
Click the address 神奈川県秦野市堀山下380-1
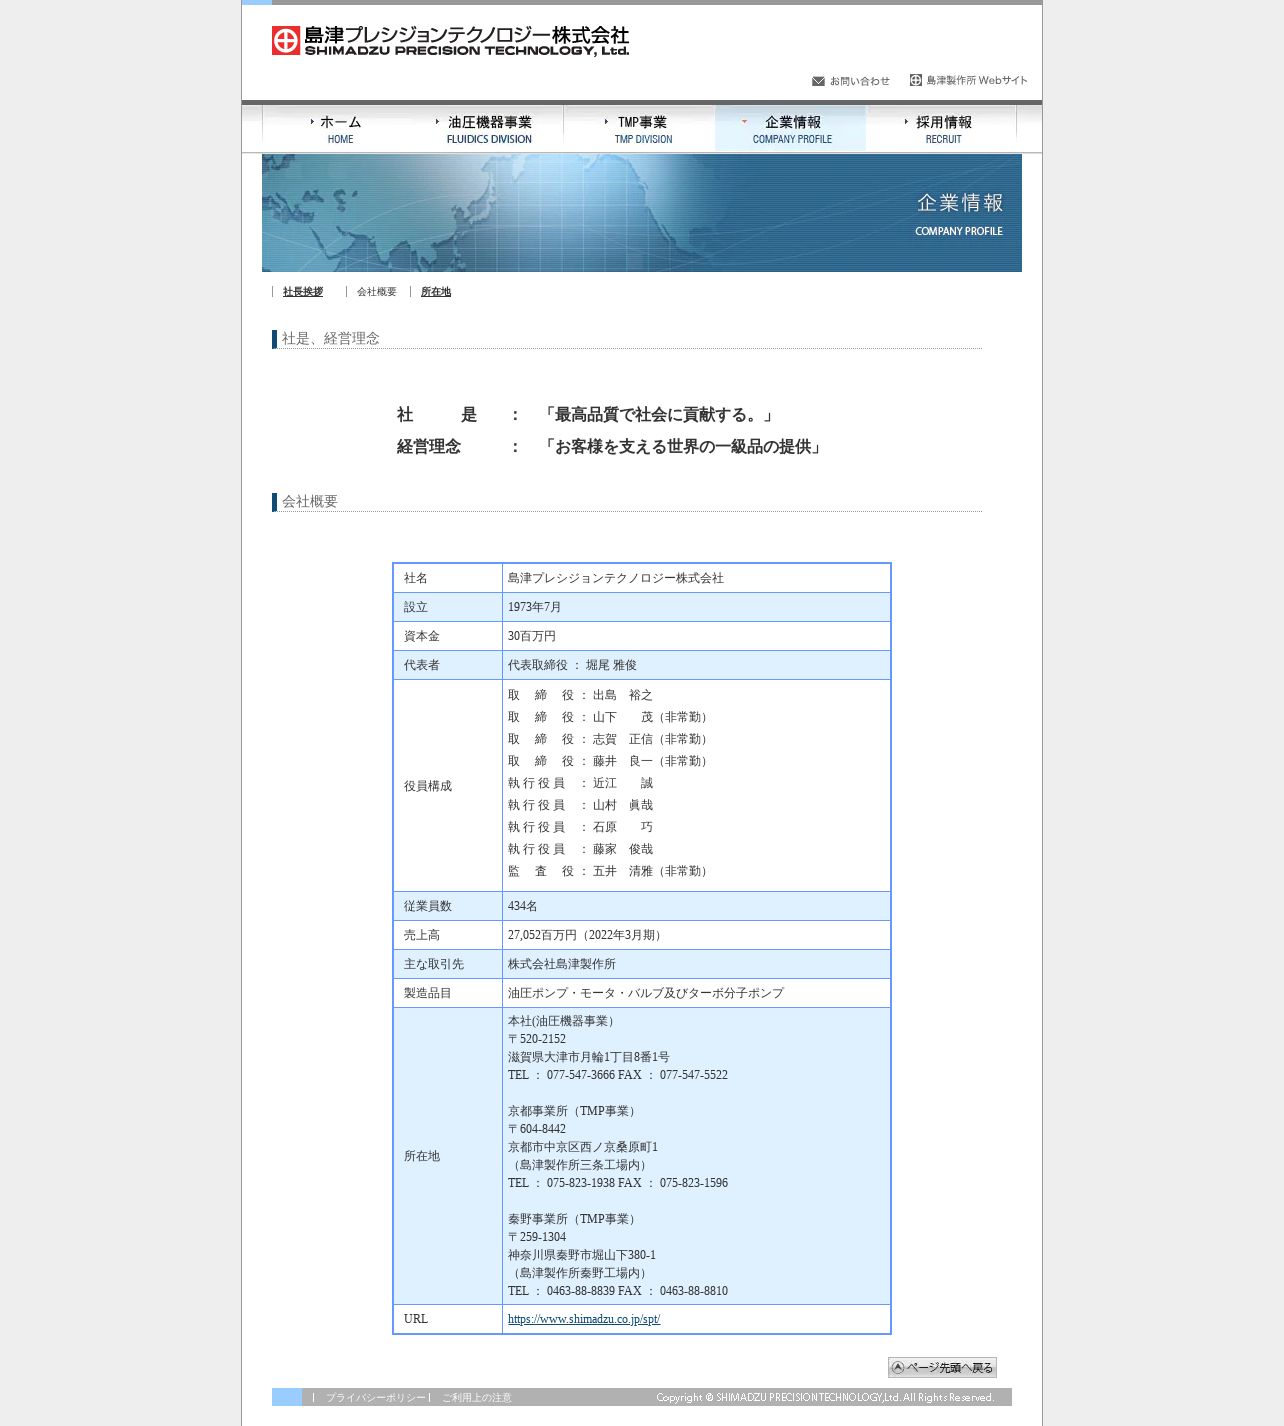click(582, 1255)
